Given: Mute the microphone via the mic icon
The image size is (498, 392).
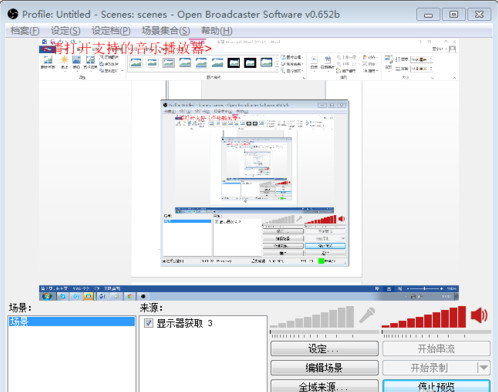Looking at the screenshot, I should coord(367,315).
